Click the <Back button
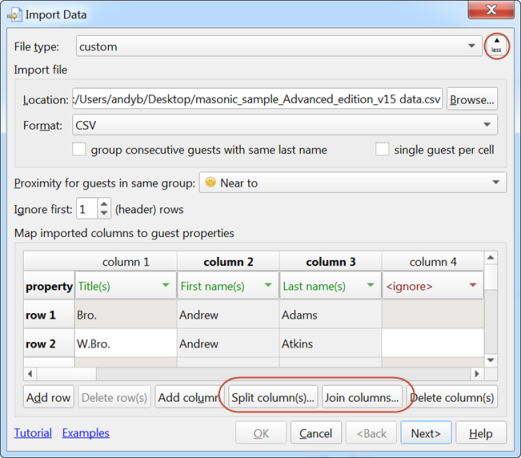This screenshot has height=458, width=521. pyautogui.click(x=371, y=433)
